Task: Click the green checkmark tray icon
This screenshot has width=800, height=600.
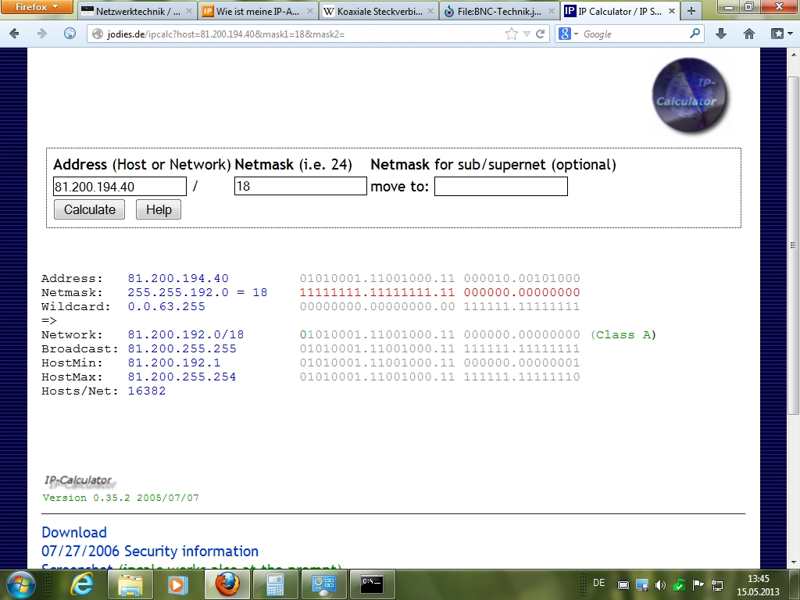Action: [x=679, y=585]
